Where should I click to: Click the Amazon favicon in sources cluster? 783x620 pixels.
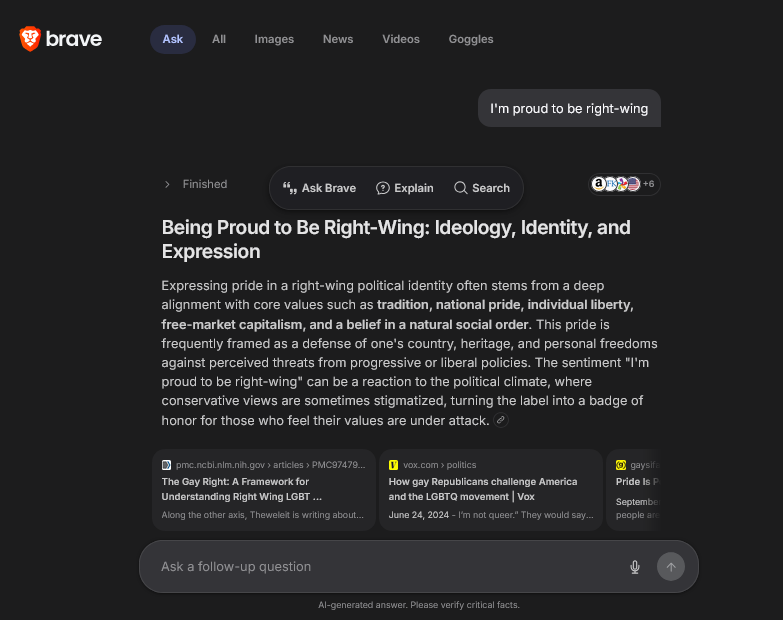tap(598, 184)
